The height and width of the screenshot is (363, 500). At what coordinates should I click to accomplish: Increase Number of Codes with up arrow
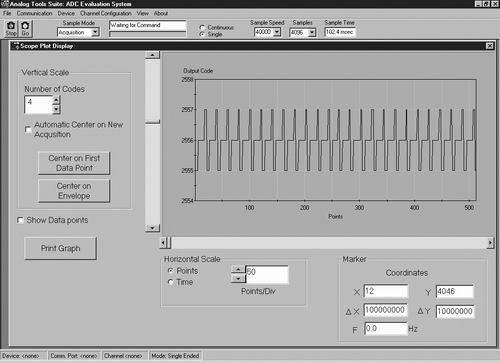[56, 100]
